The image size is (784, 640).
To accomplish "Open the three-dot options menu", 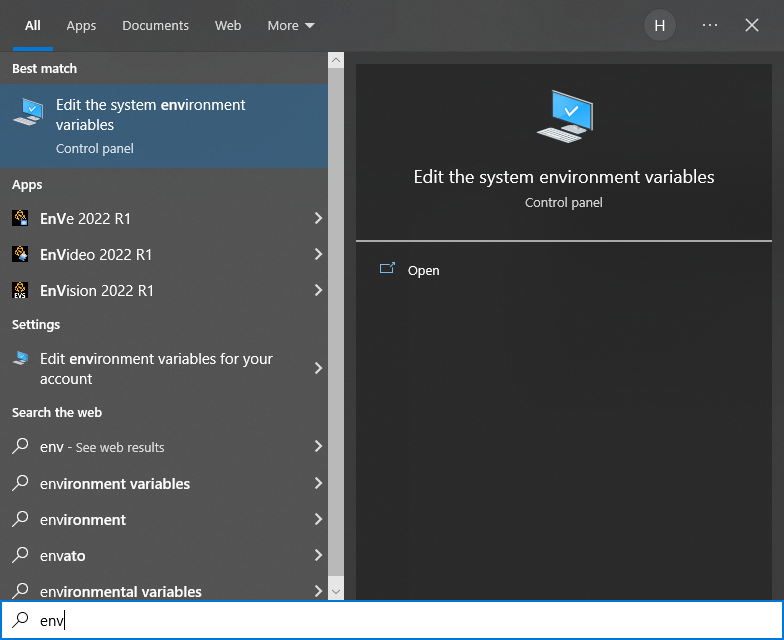I will pyautogui.click(x=710, y=25).
